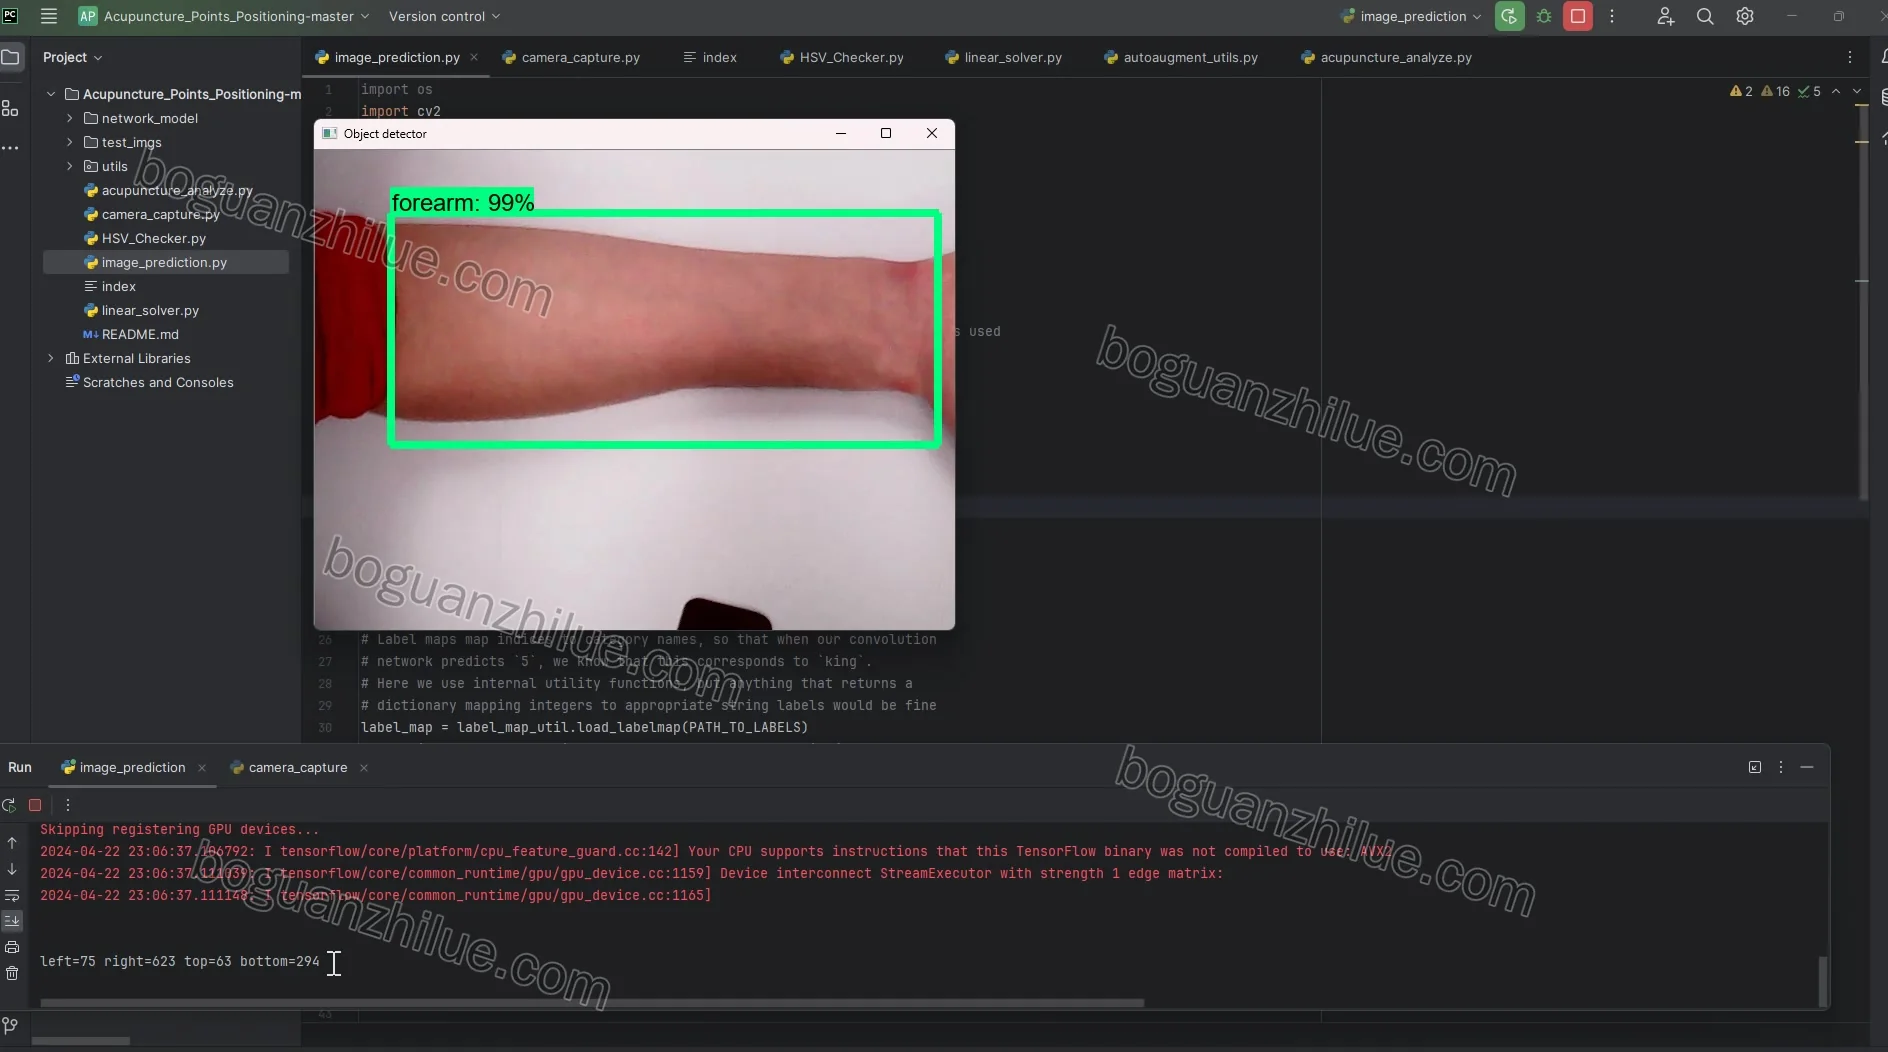Switch to the camera_capture.py editor tab
1888x1052 pixels.
pos(571,57)
